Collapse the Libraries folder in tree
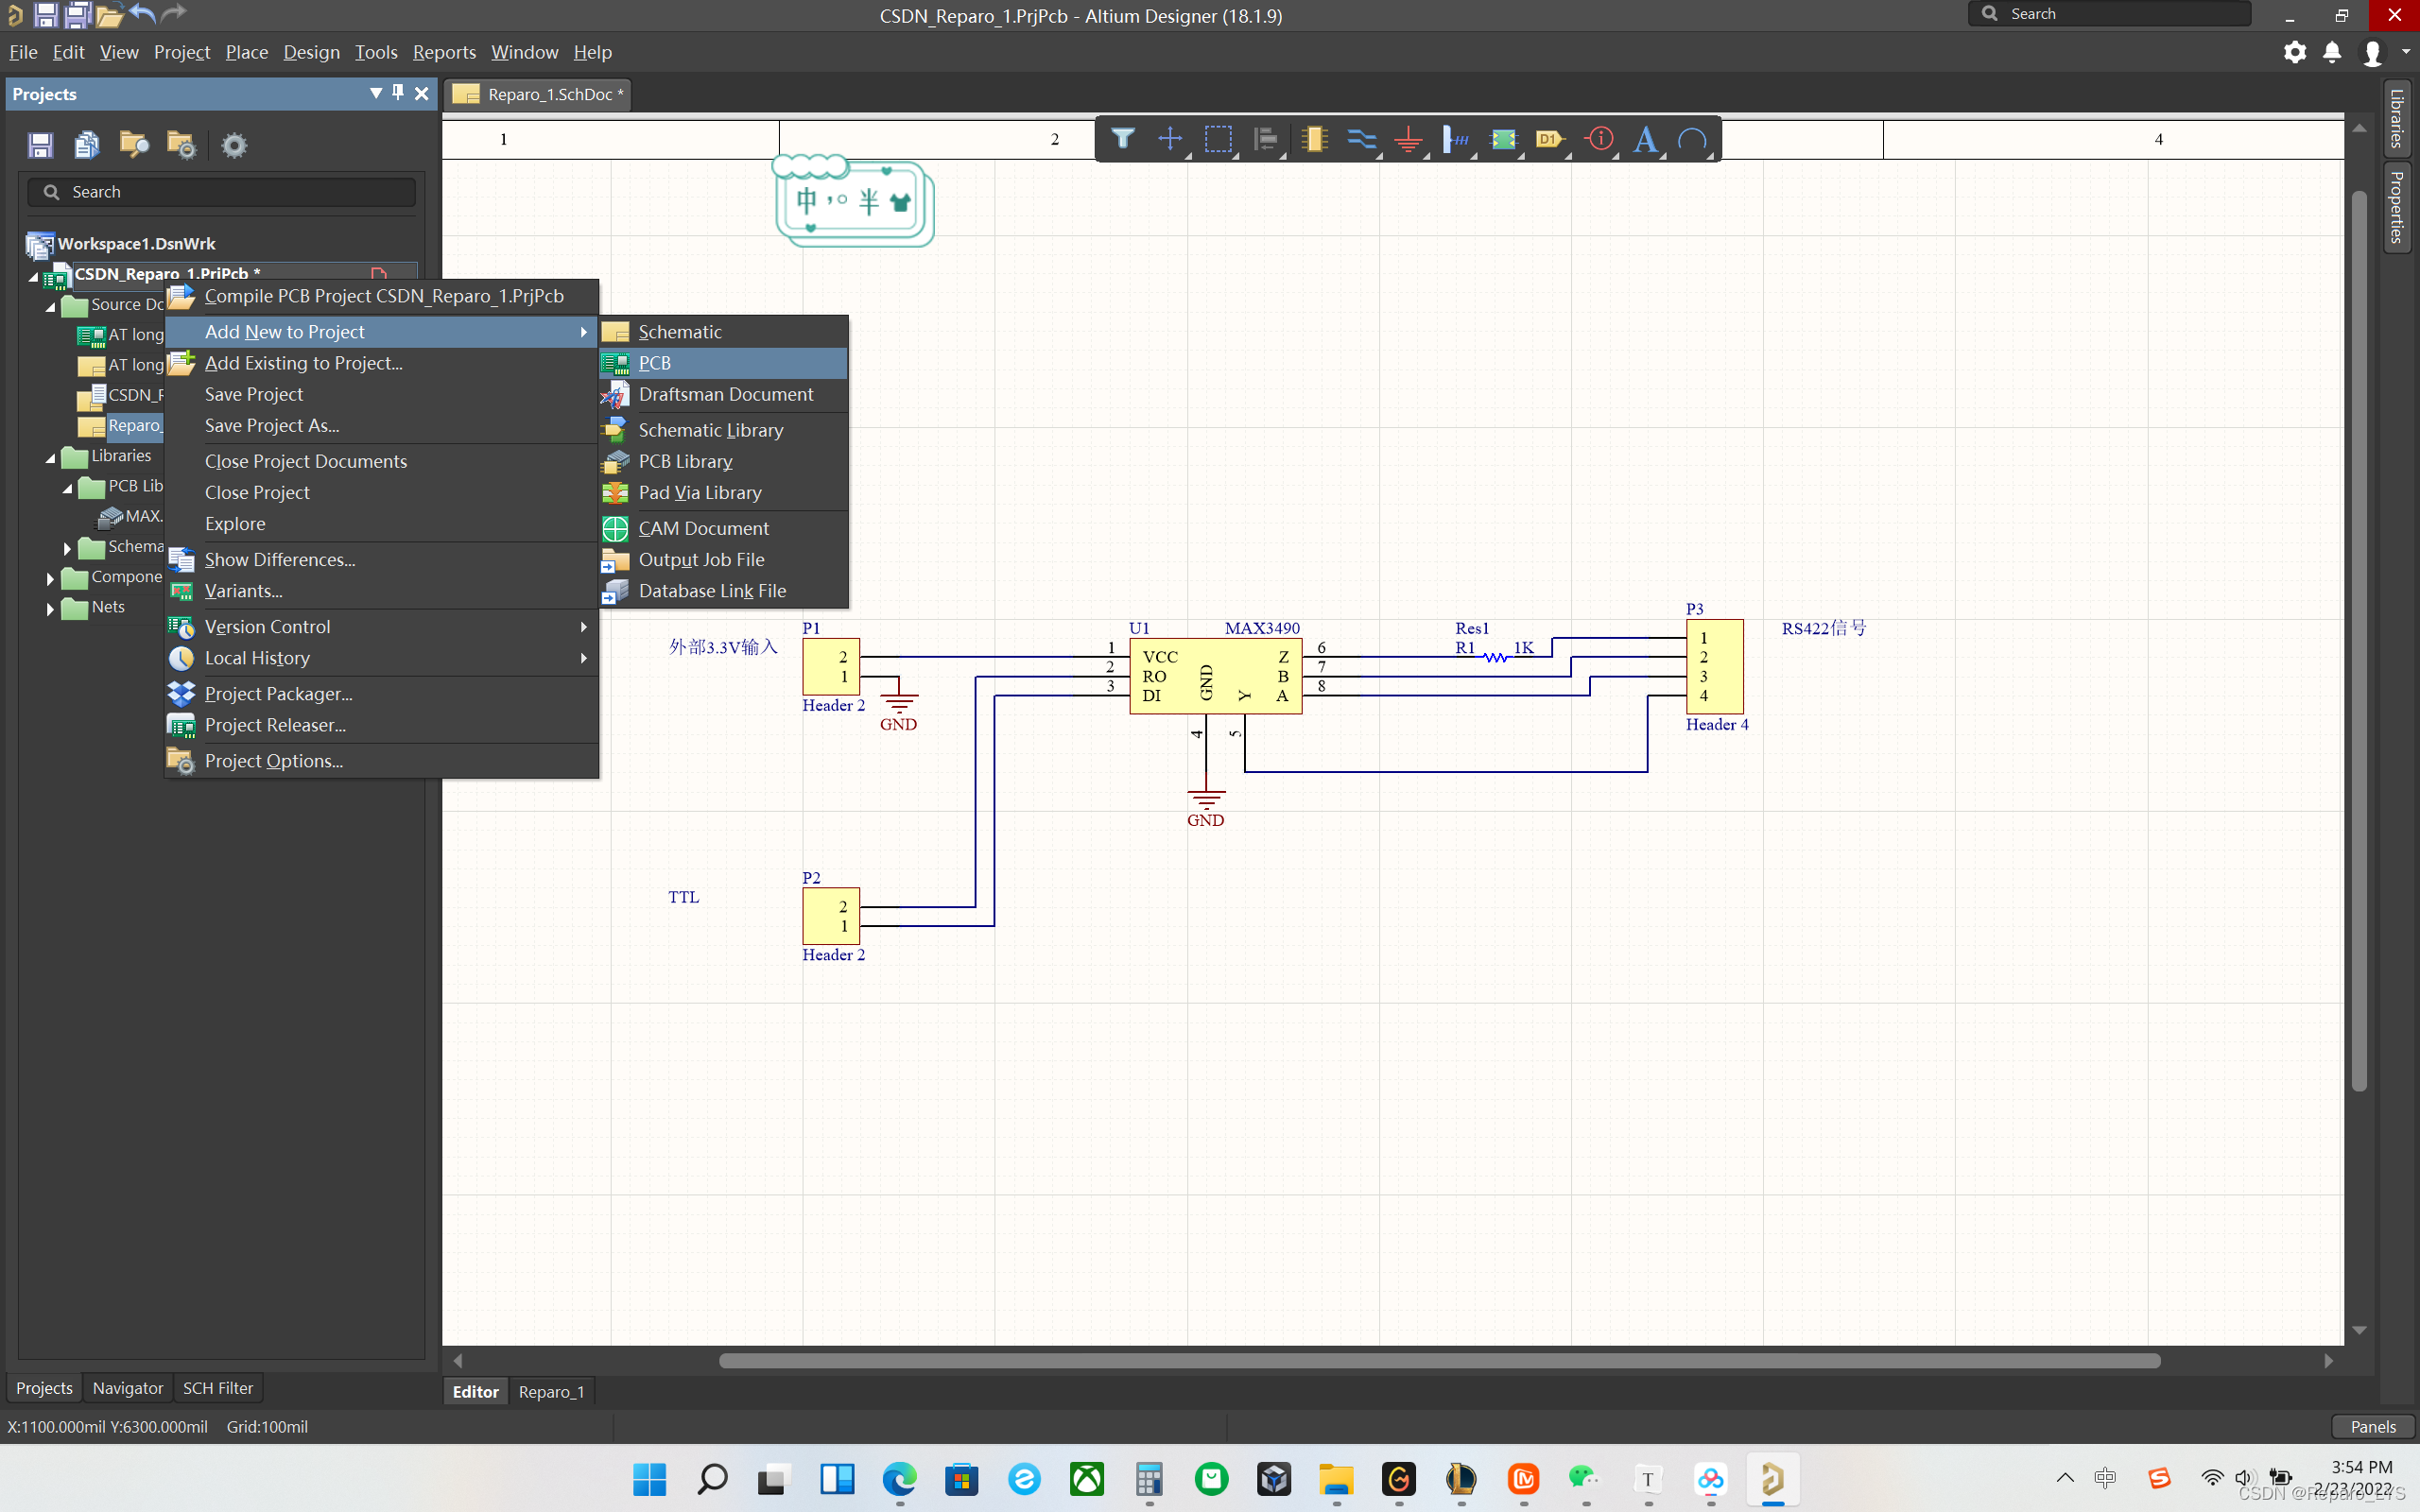The width and height of the screenshot is (2420, 1512). (50, 457)
